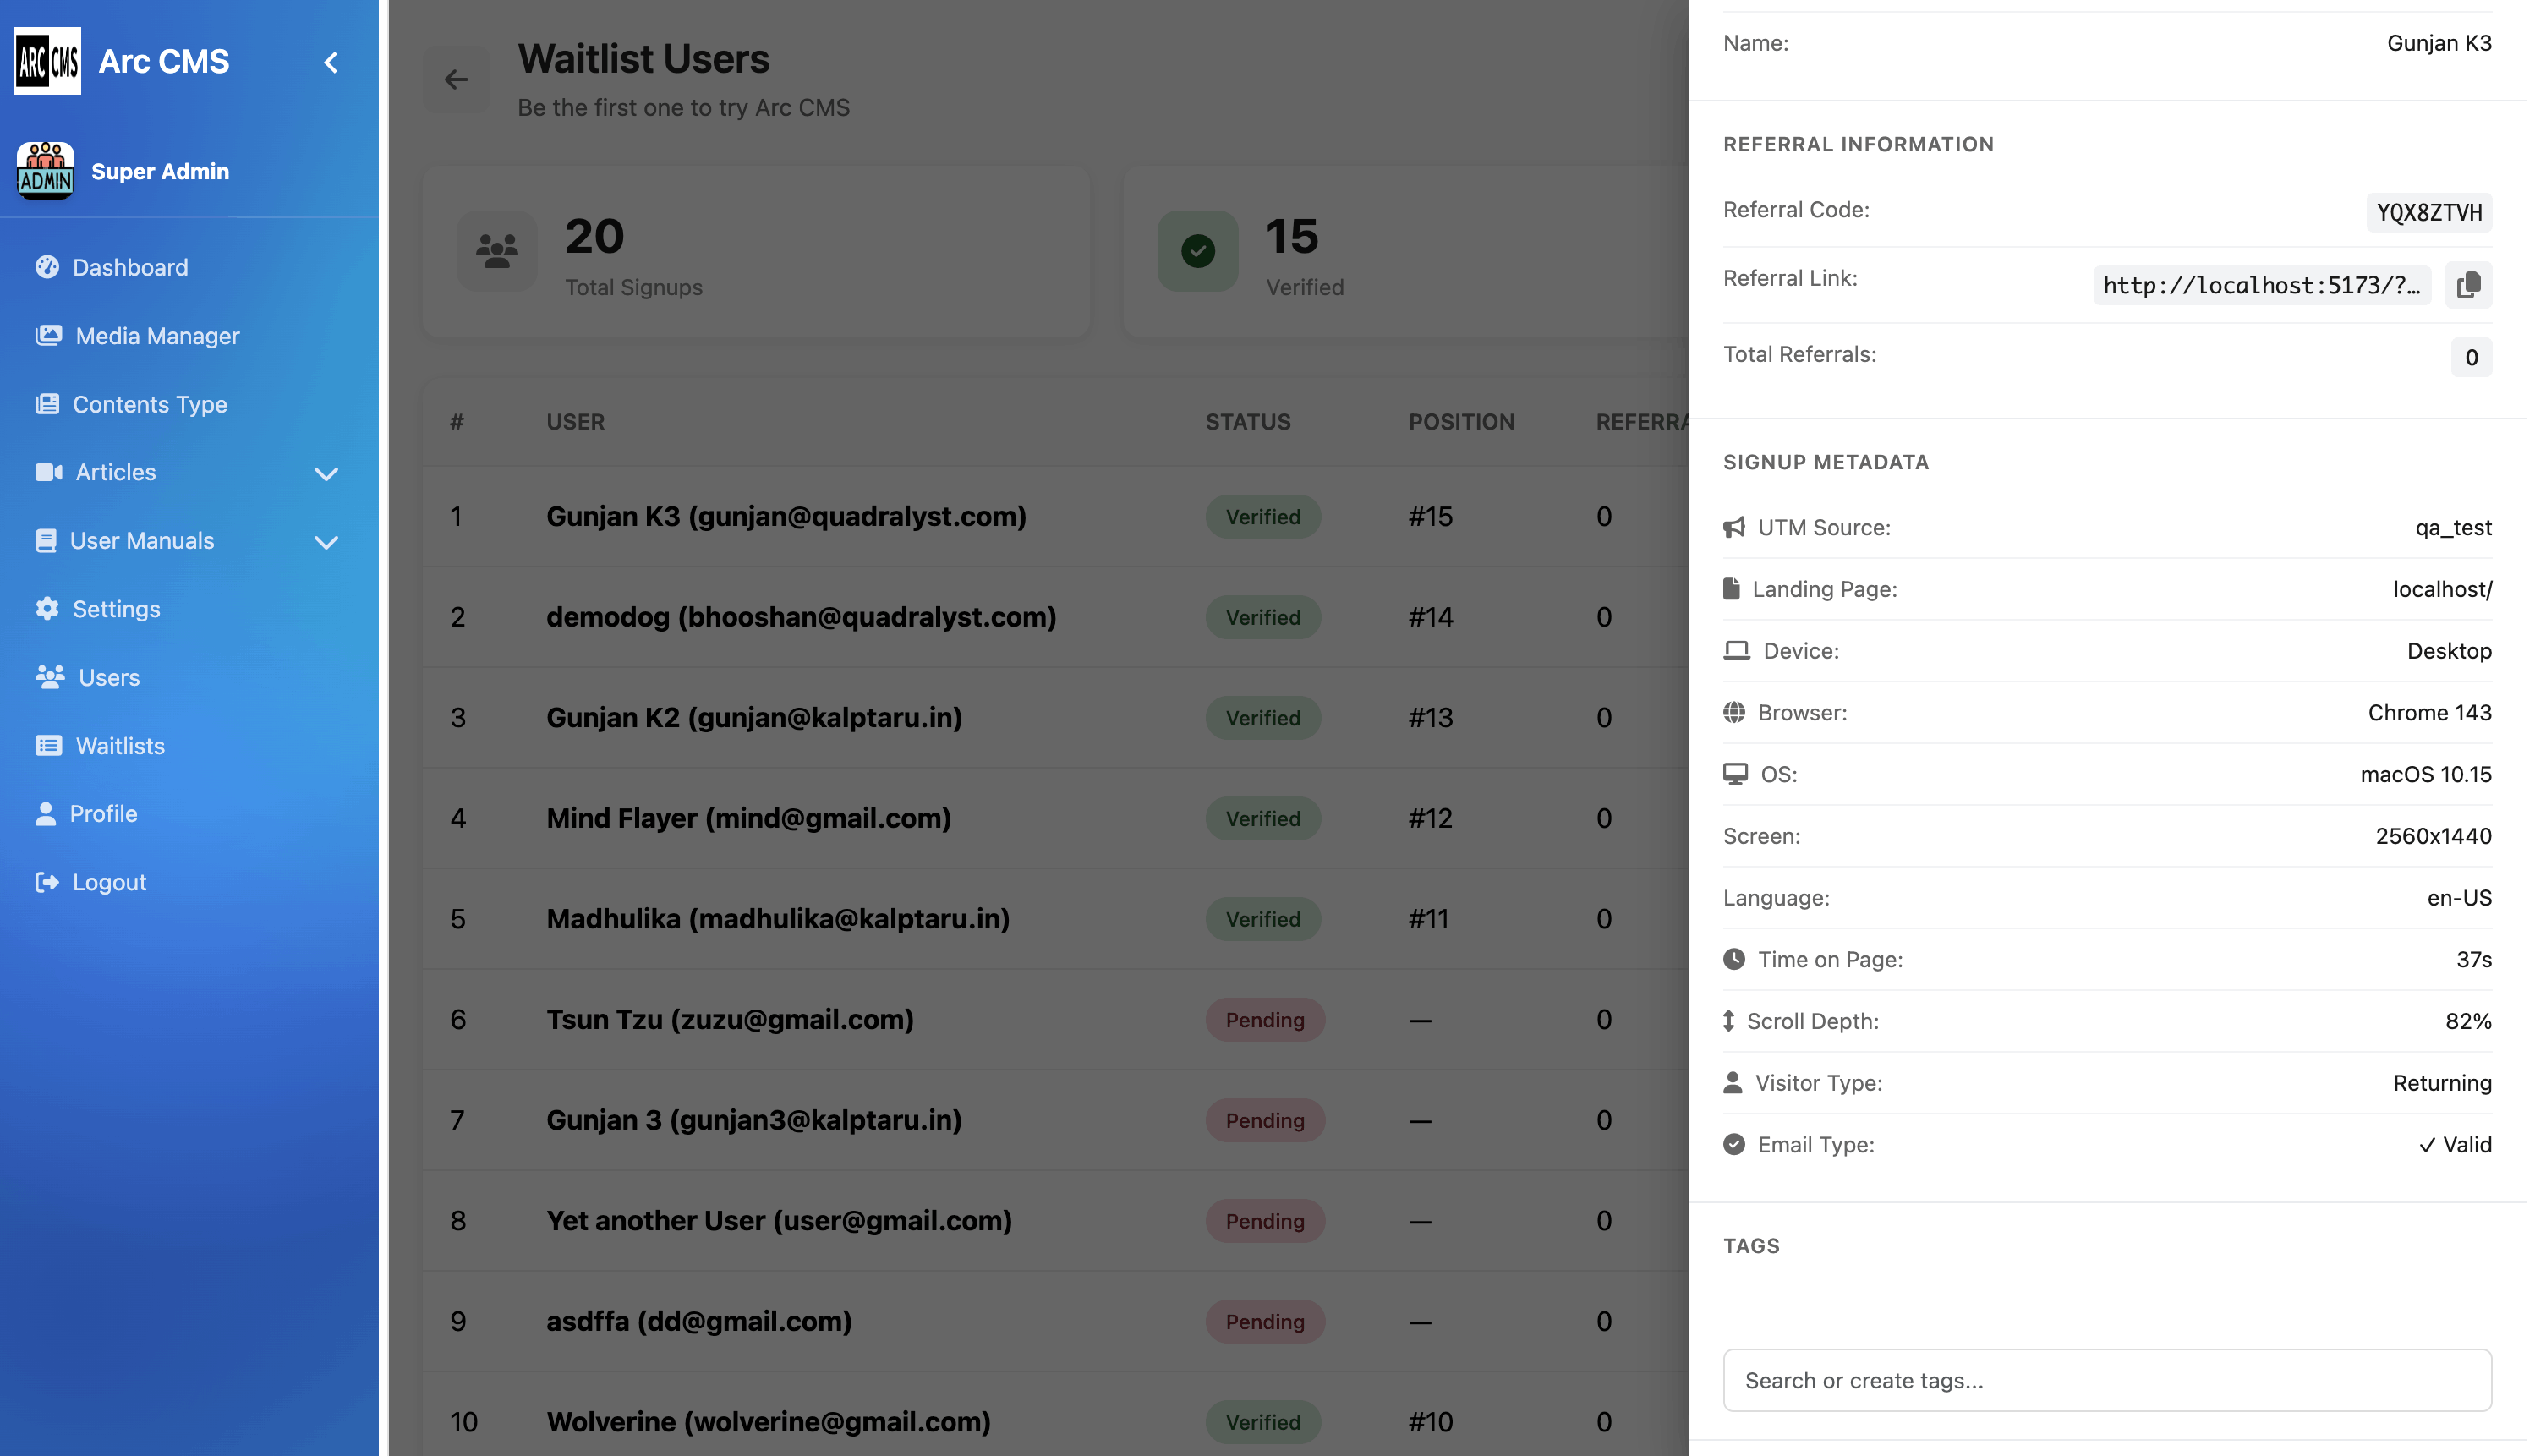The image size is (2535, 1456).
Task: Select the Dashboard icon in the sidebar
Action: point(47,267)
